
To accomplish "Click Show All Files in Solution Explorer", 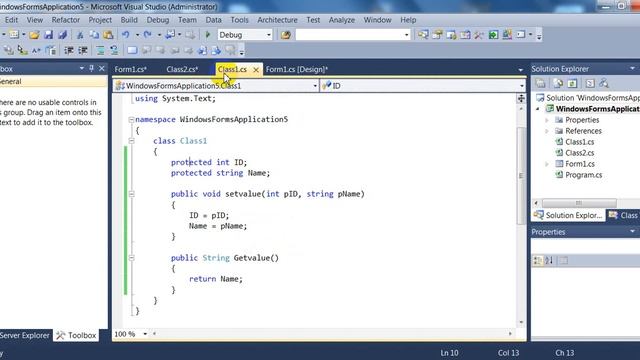I will tap(558, 84).
